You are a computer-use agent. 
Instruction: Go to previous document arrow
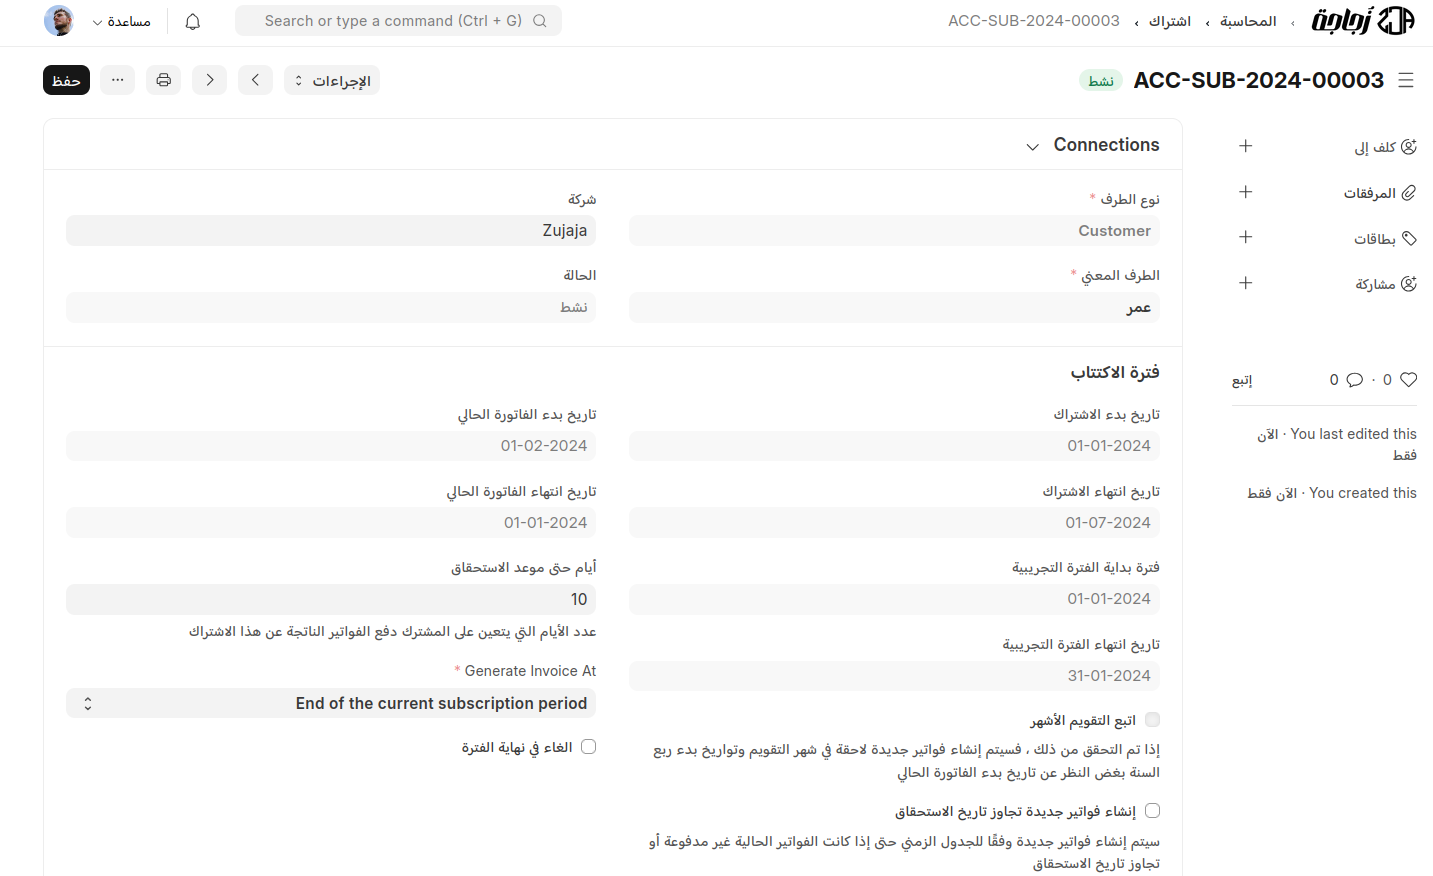pyautogui.click(x=256, y=80)
